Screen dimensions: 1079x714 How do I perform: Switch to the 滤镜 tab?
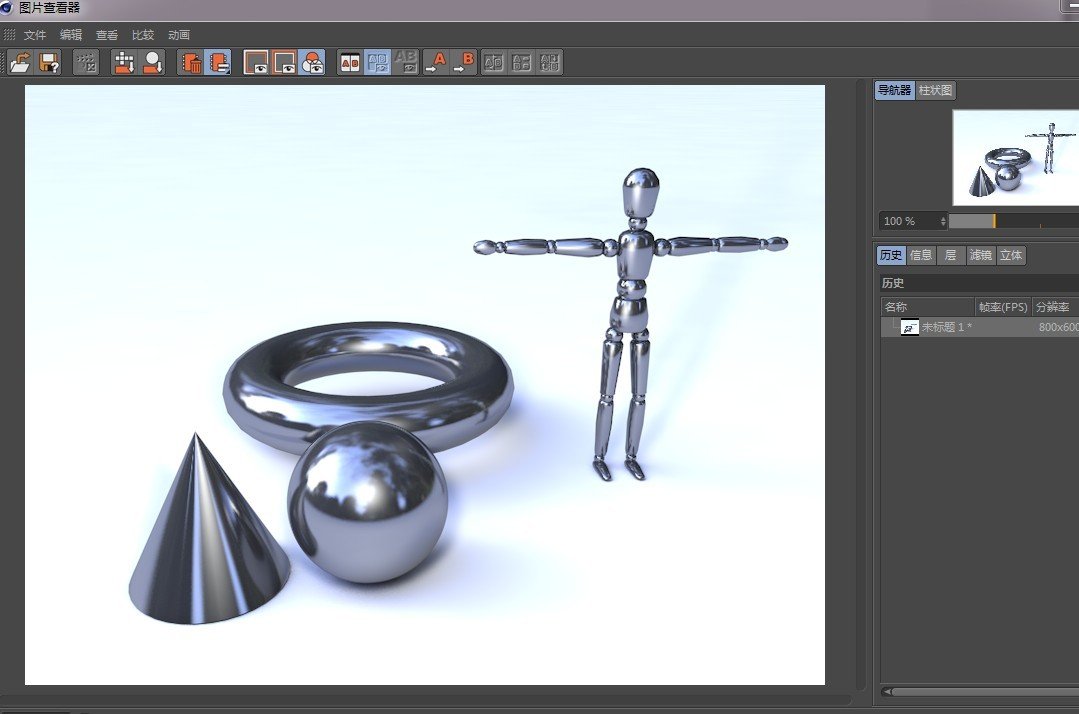point(981,256)
